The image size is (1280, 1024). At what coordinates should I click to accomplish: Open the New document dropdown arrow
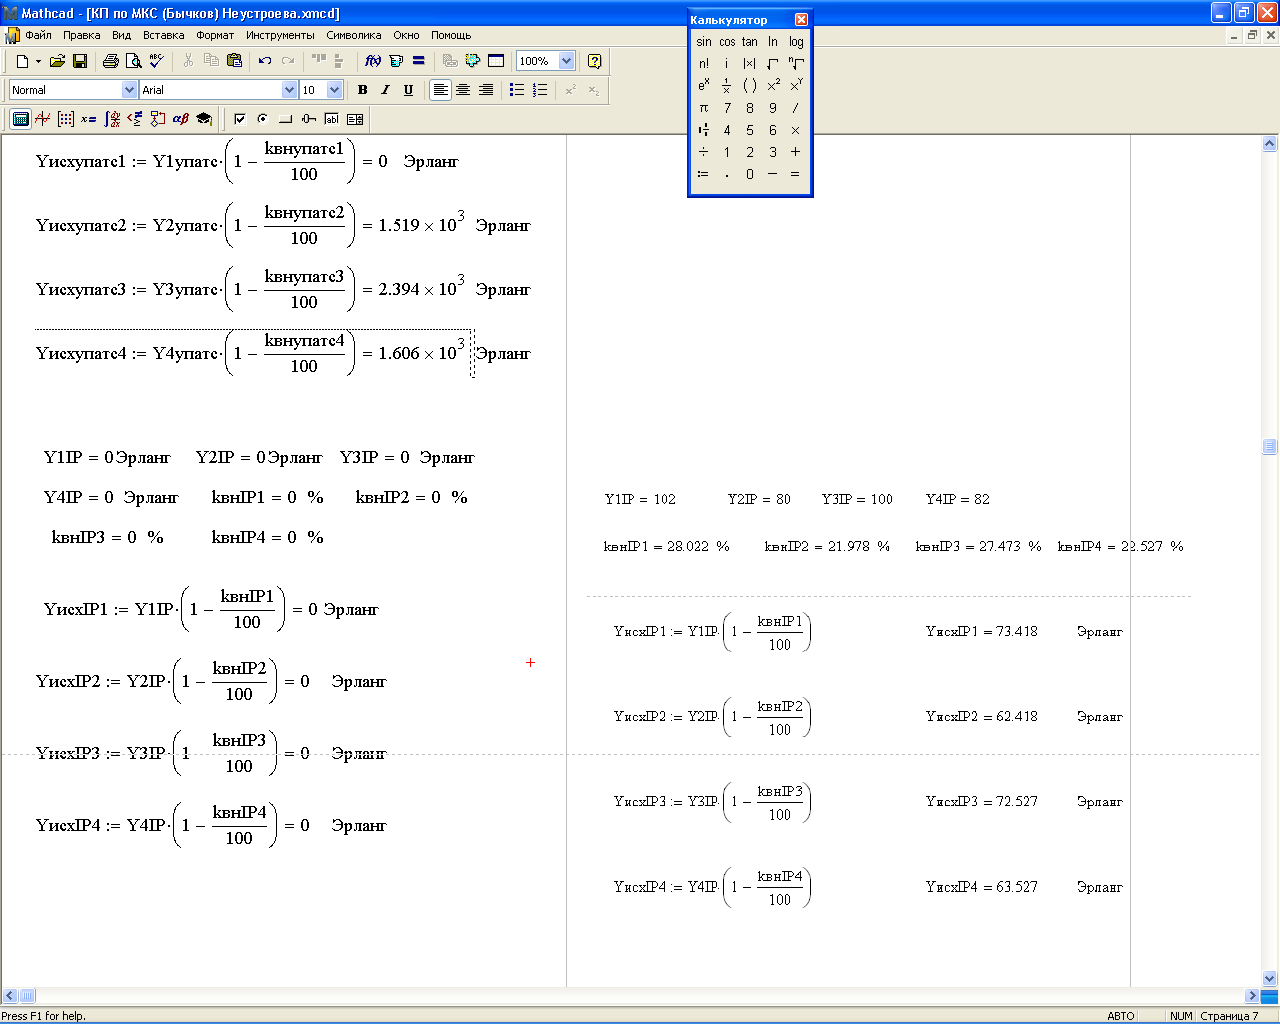click(38, 61)
